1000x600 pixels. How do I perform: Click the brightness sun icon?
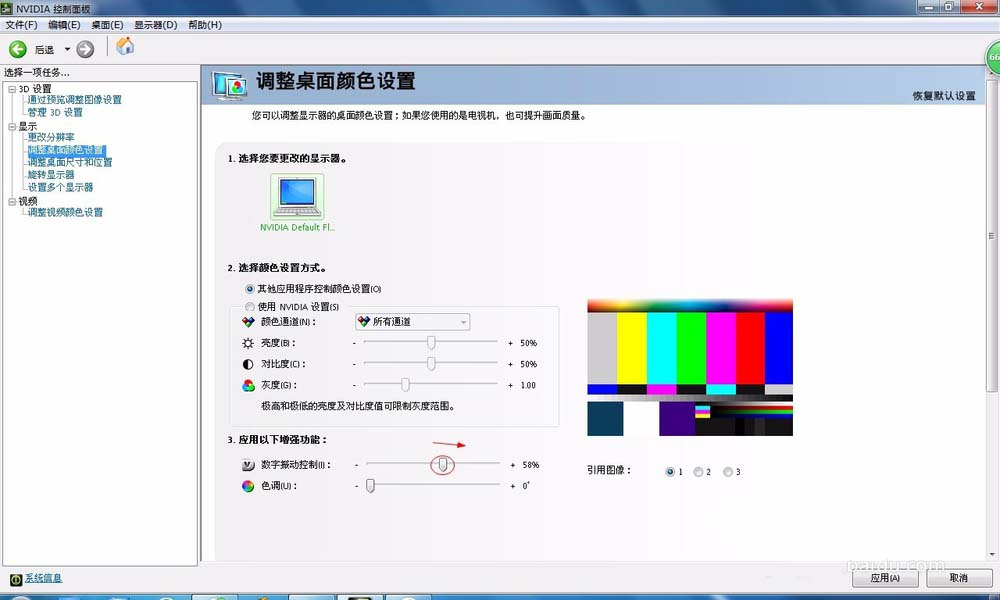pyautogui.click(x=248, y=343)
